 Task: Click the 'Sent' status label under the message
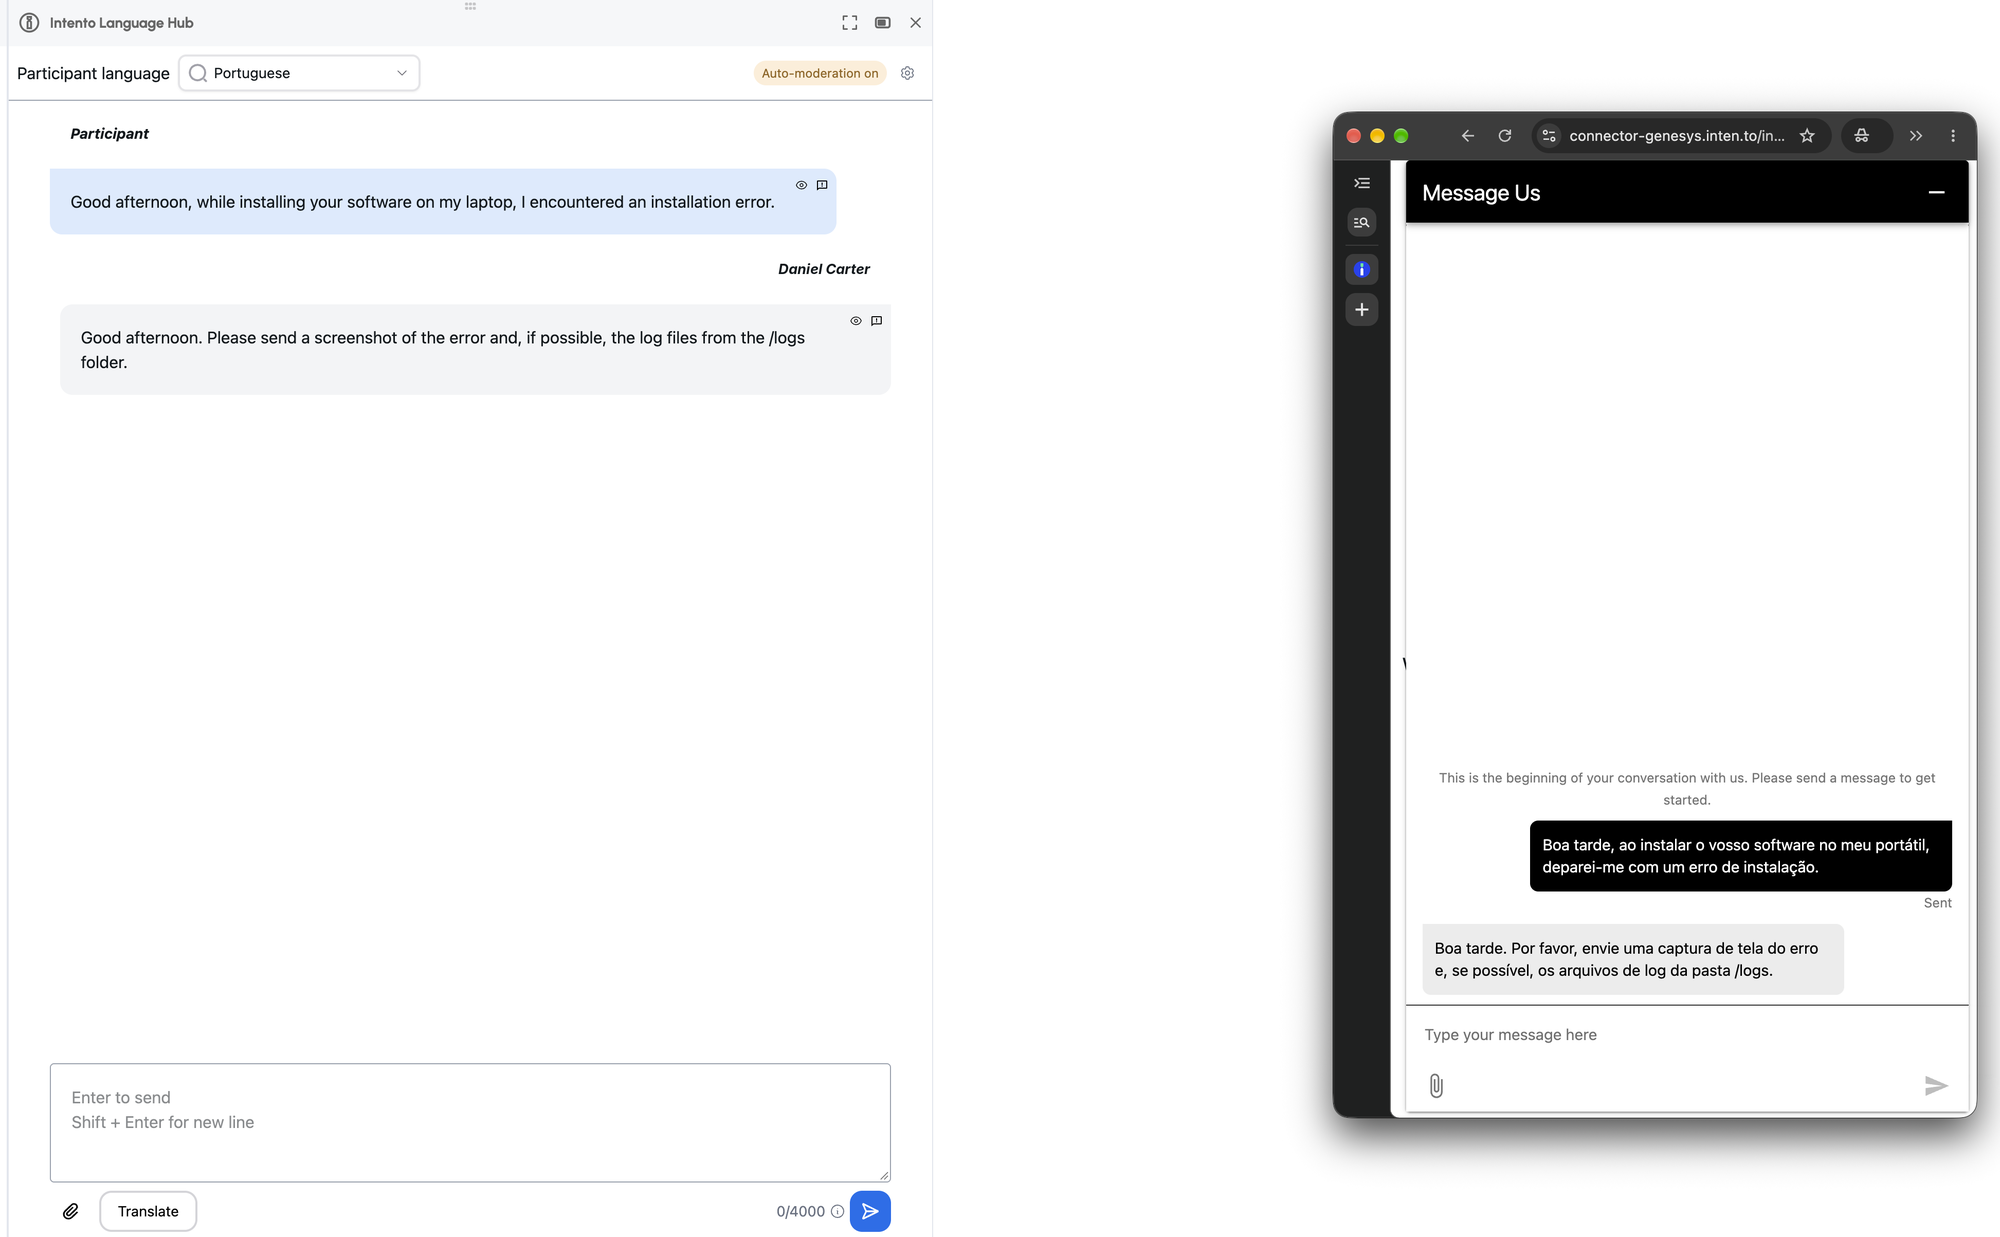(x=1937, y=903)
